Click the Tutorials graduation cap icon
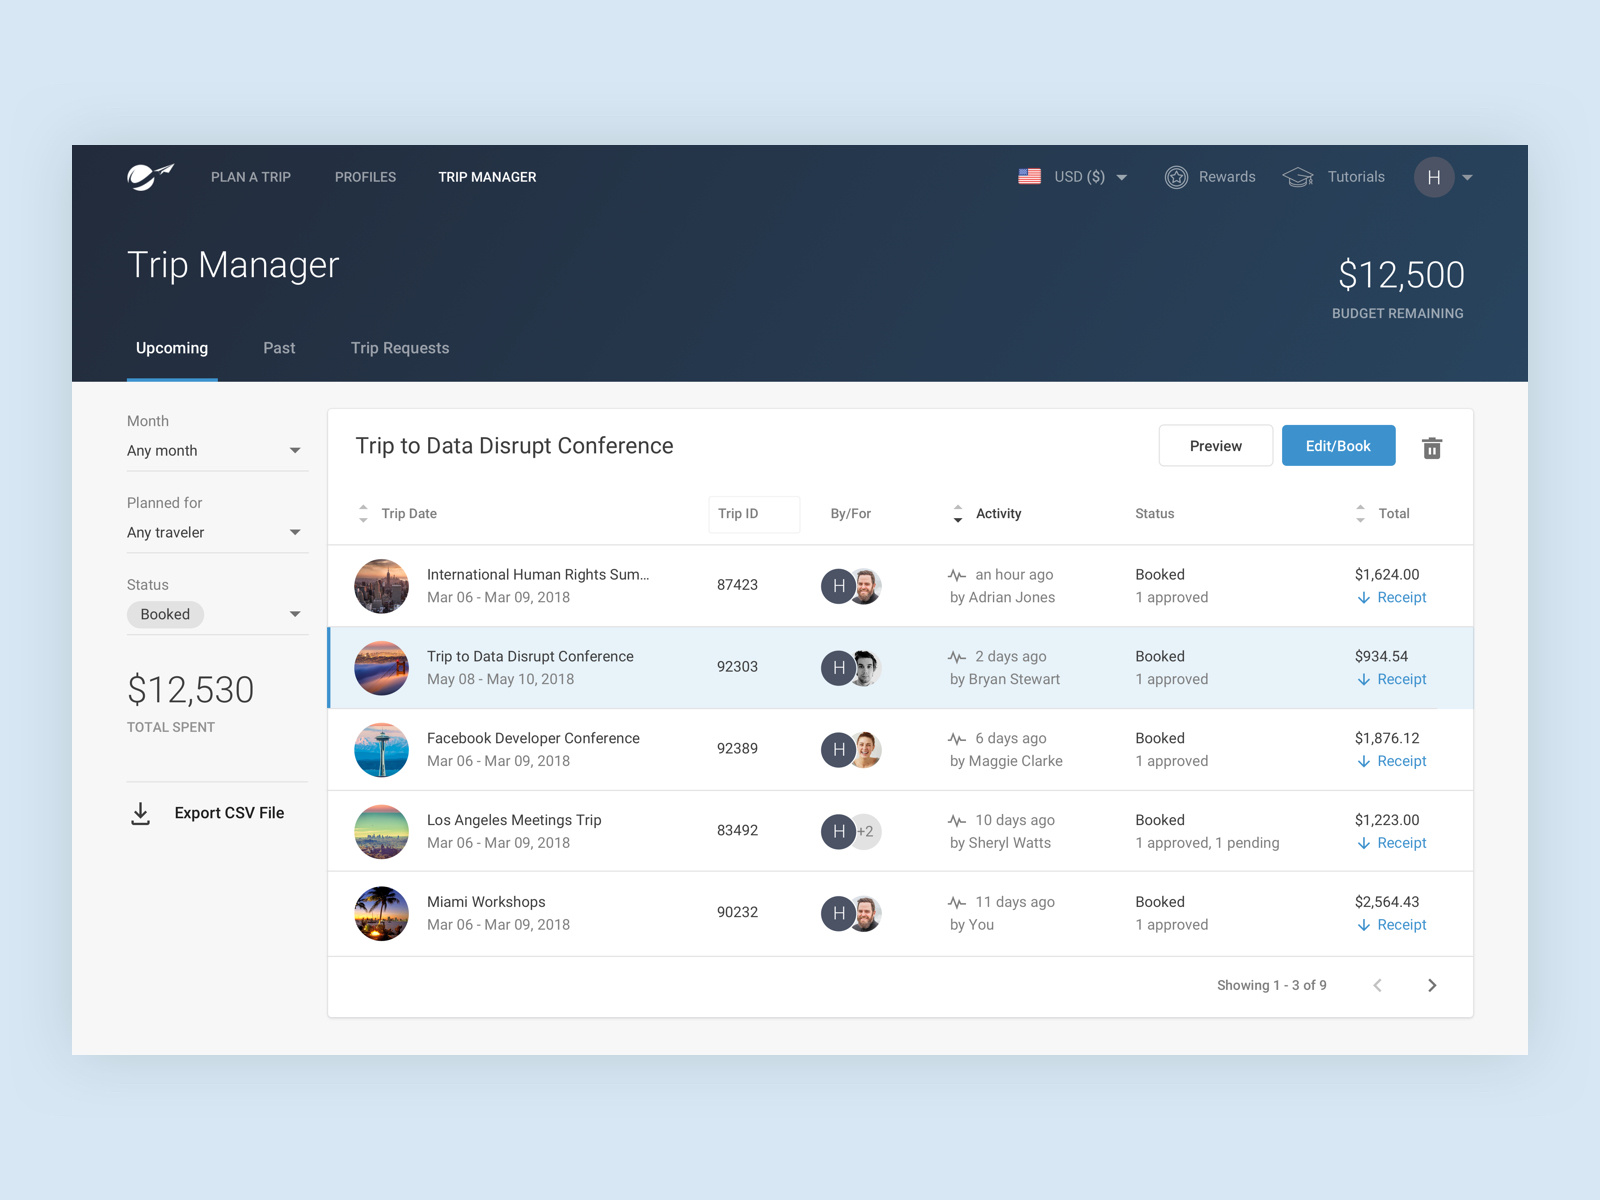Viewport: 1600px width, 1200px height. coord(1298,177)
